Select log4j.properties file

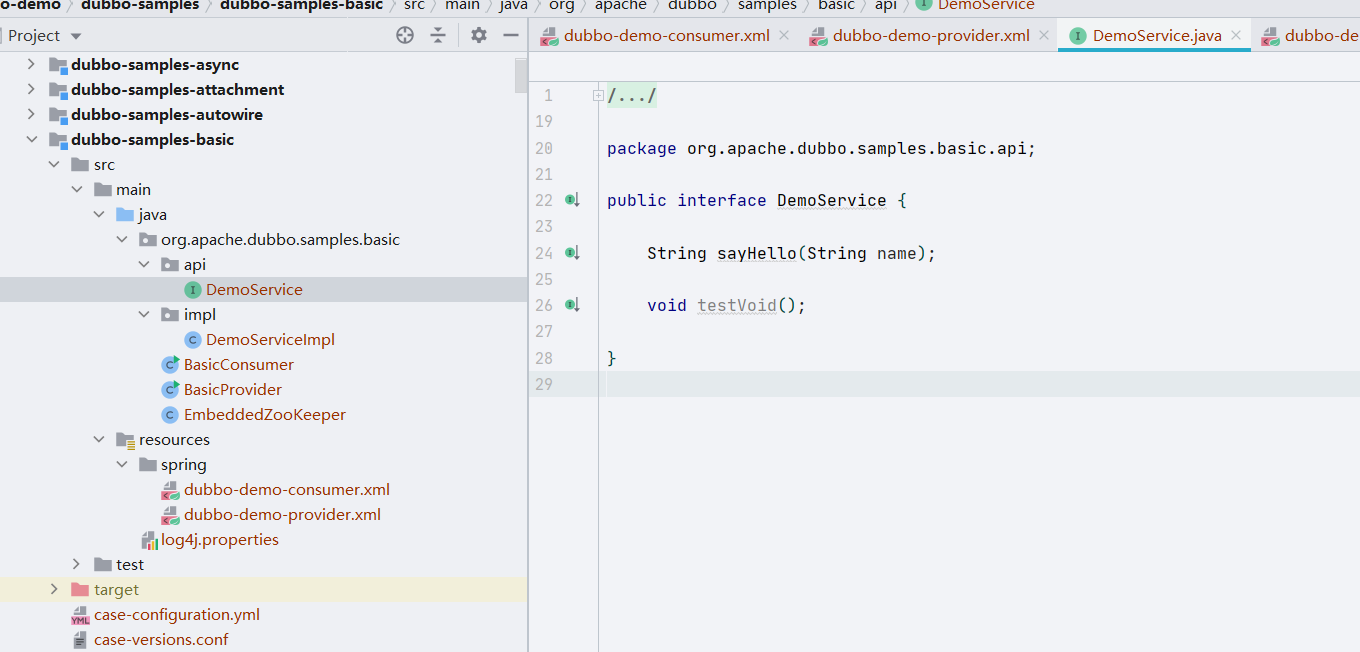tap(220, 539)
